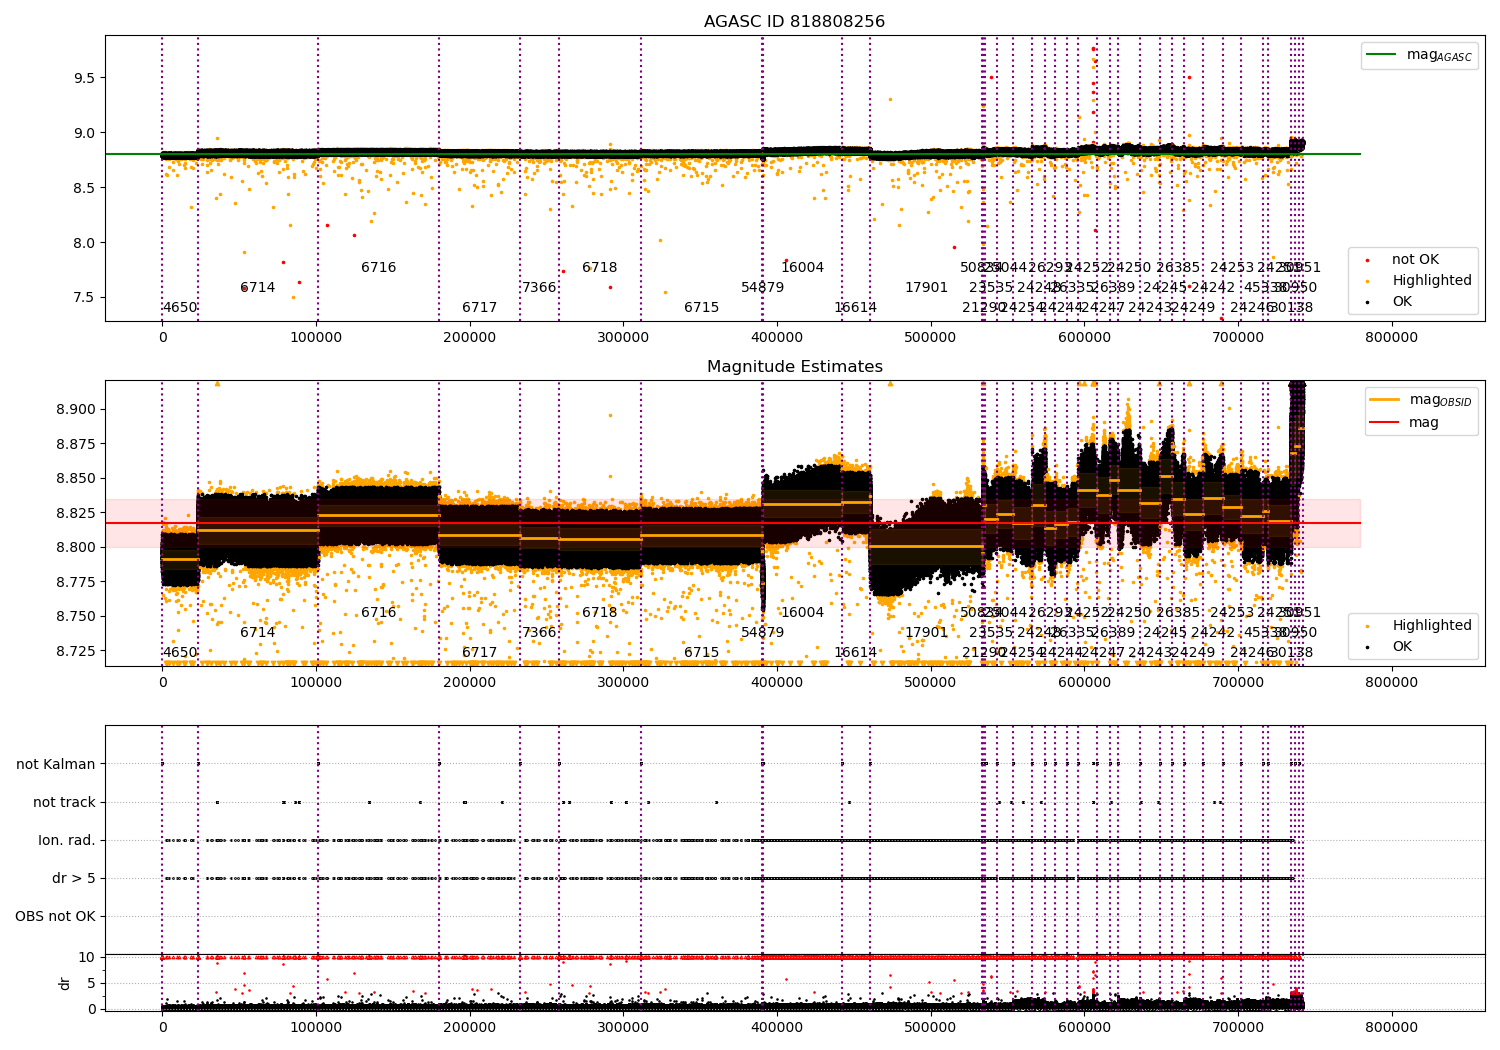
Task: Click the 'Ion. rad.' axis label
Action: click(x=67, y=841)
